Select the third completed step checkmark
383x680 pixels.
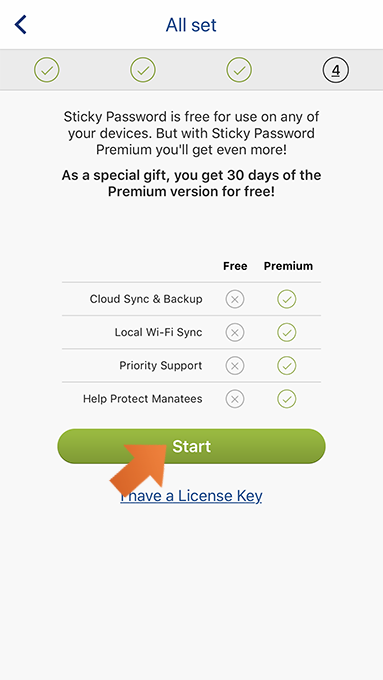pyautogui.click(x=239, y=70)
